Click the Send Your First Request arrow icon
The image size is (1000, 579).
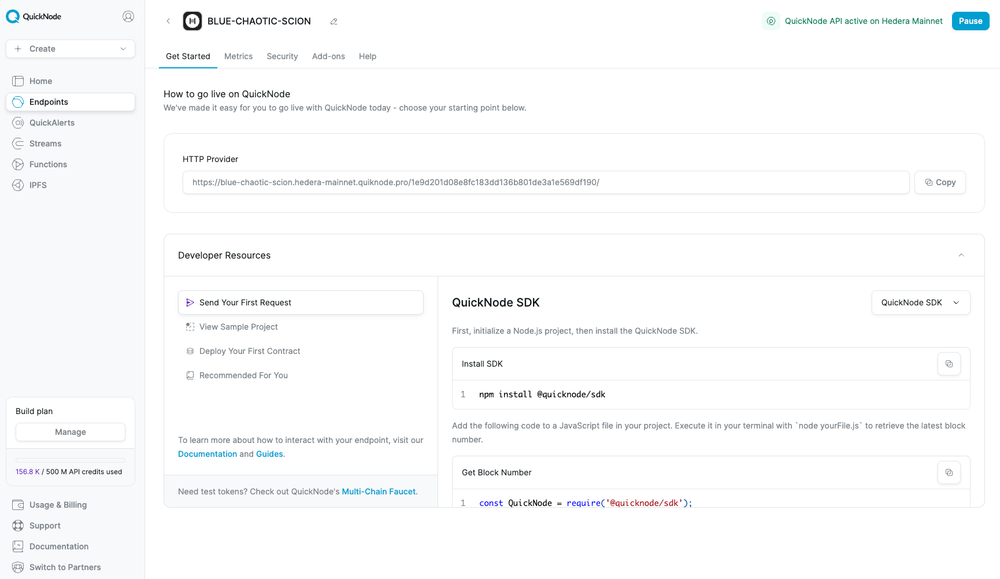coord(189,303)
